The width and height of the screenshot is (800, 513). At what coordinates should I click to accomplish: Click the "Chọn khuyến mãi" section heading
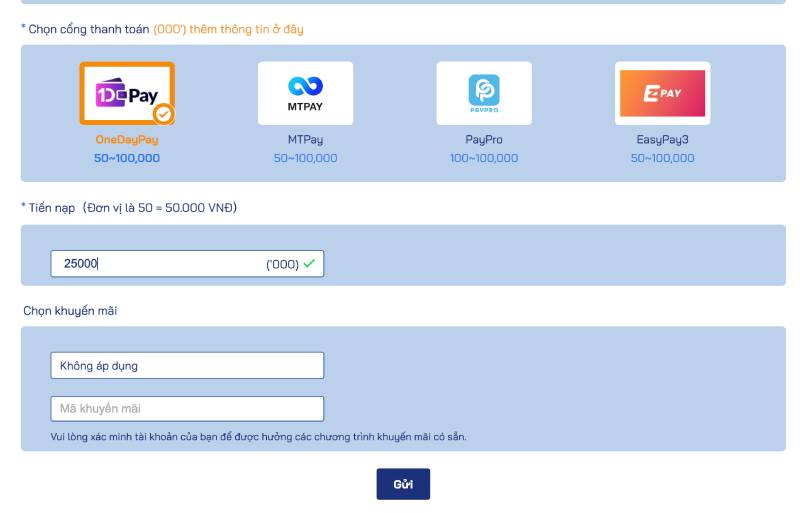coord(70,311)
